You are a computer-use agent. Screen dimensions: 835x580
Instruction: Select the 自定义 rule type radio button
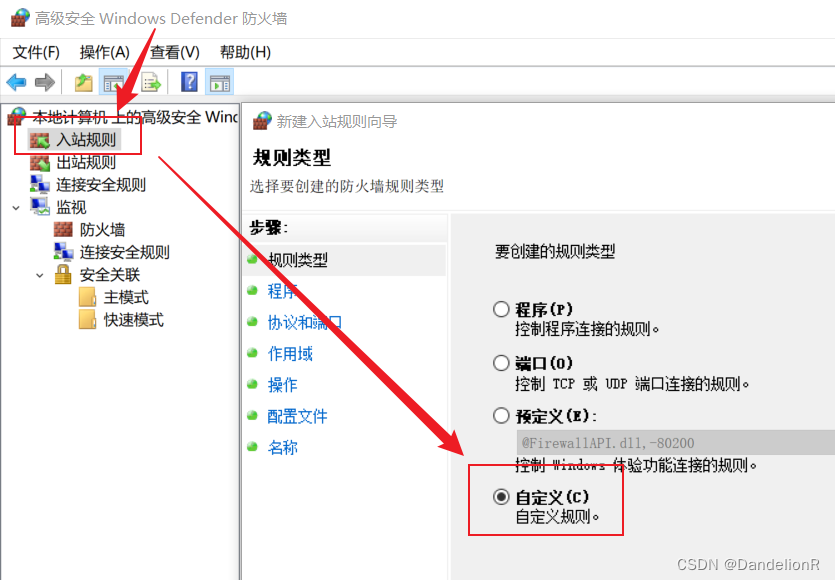(x=501, y=496)
